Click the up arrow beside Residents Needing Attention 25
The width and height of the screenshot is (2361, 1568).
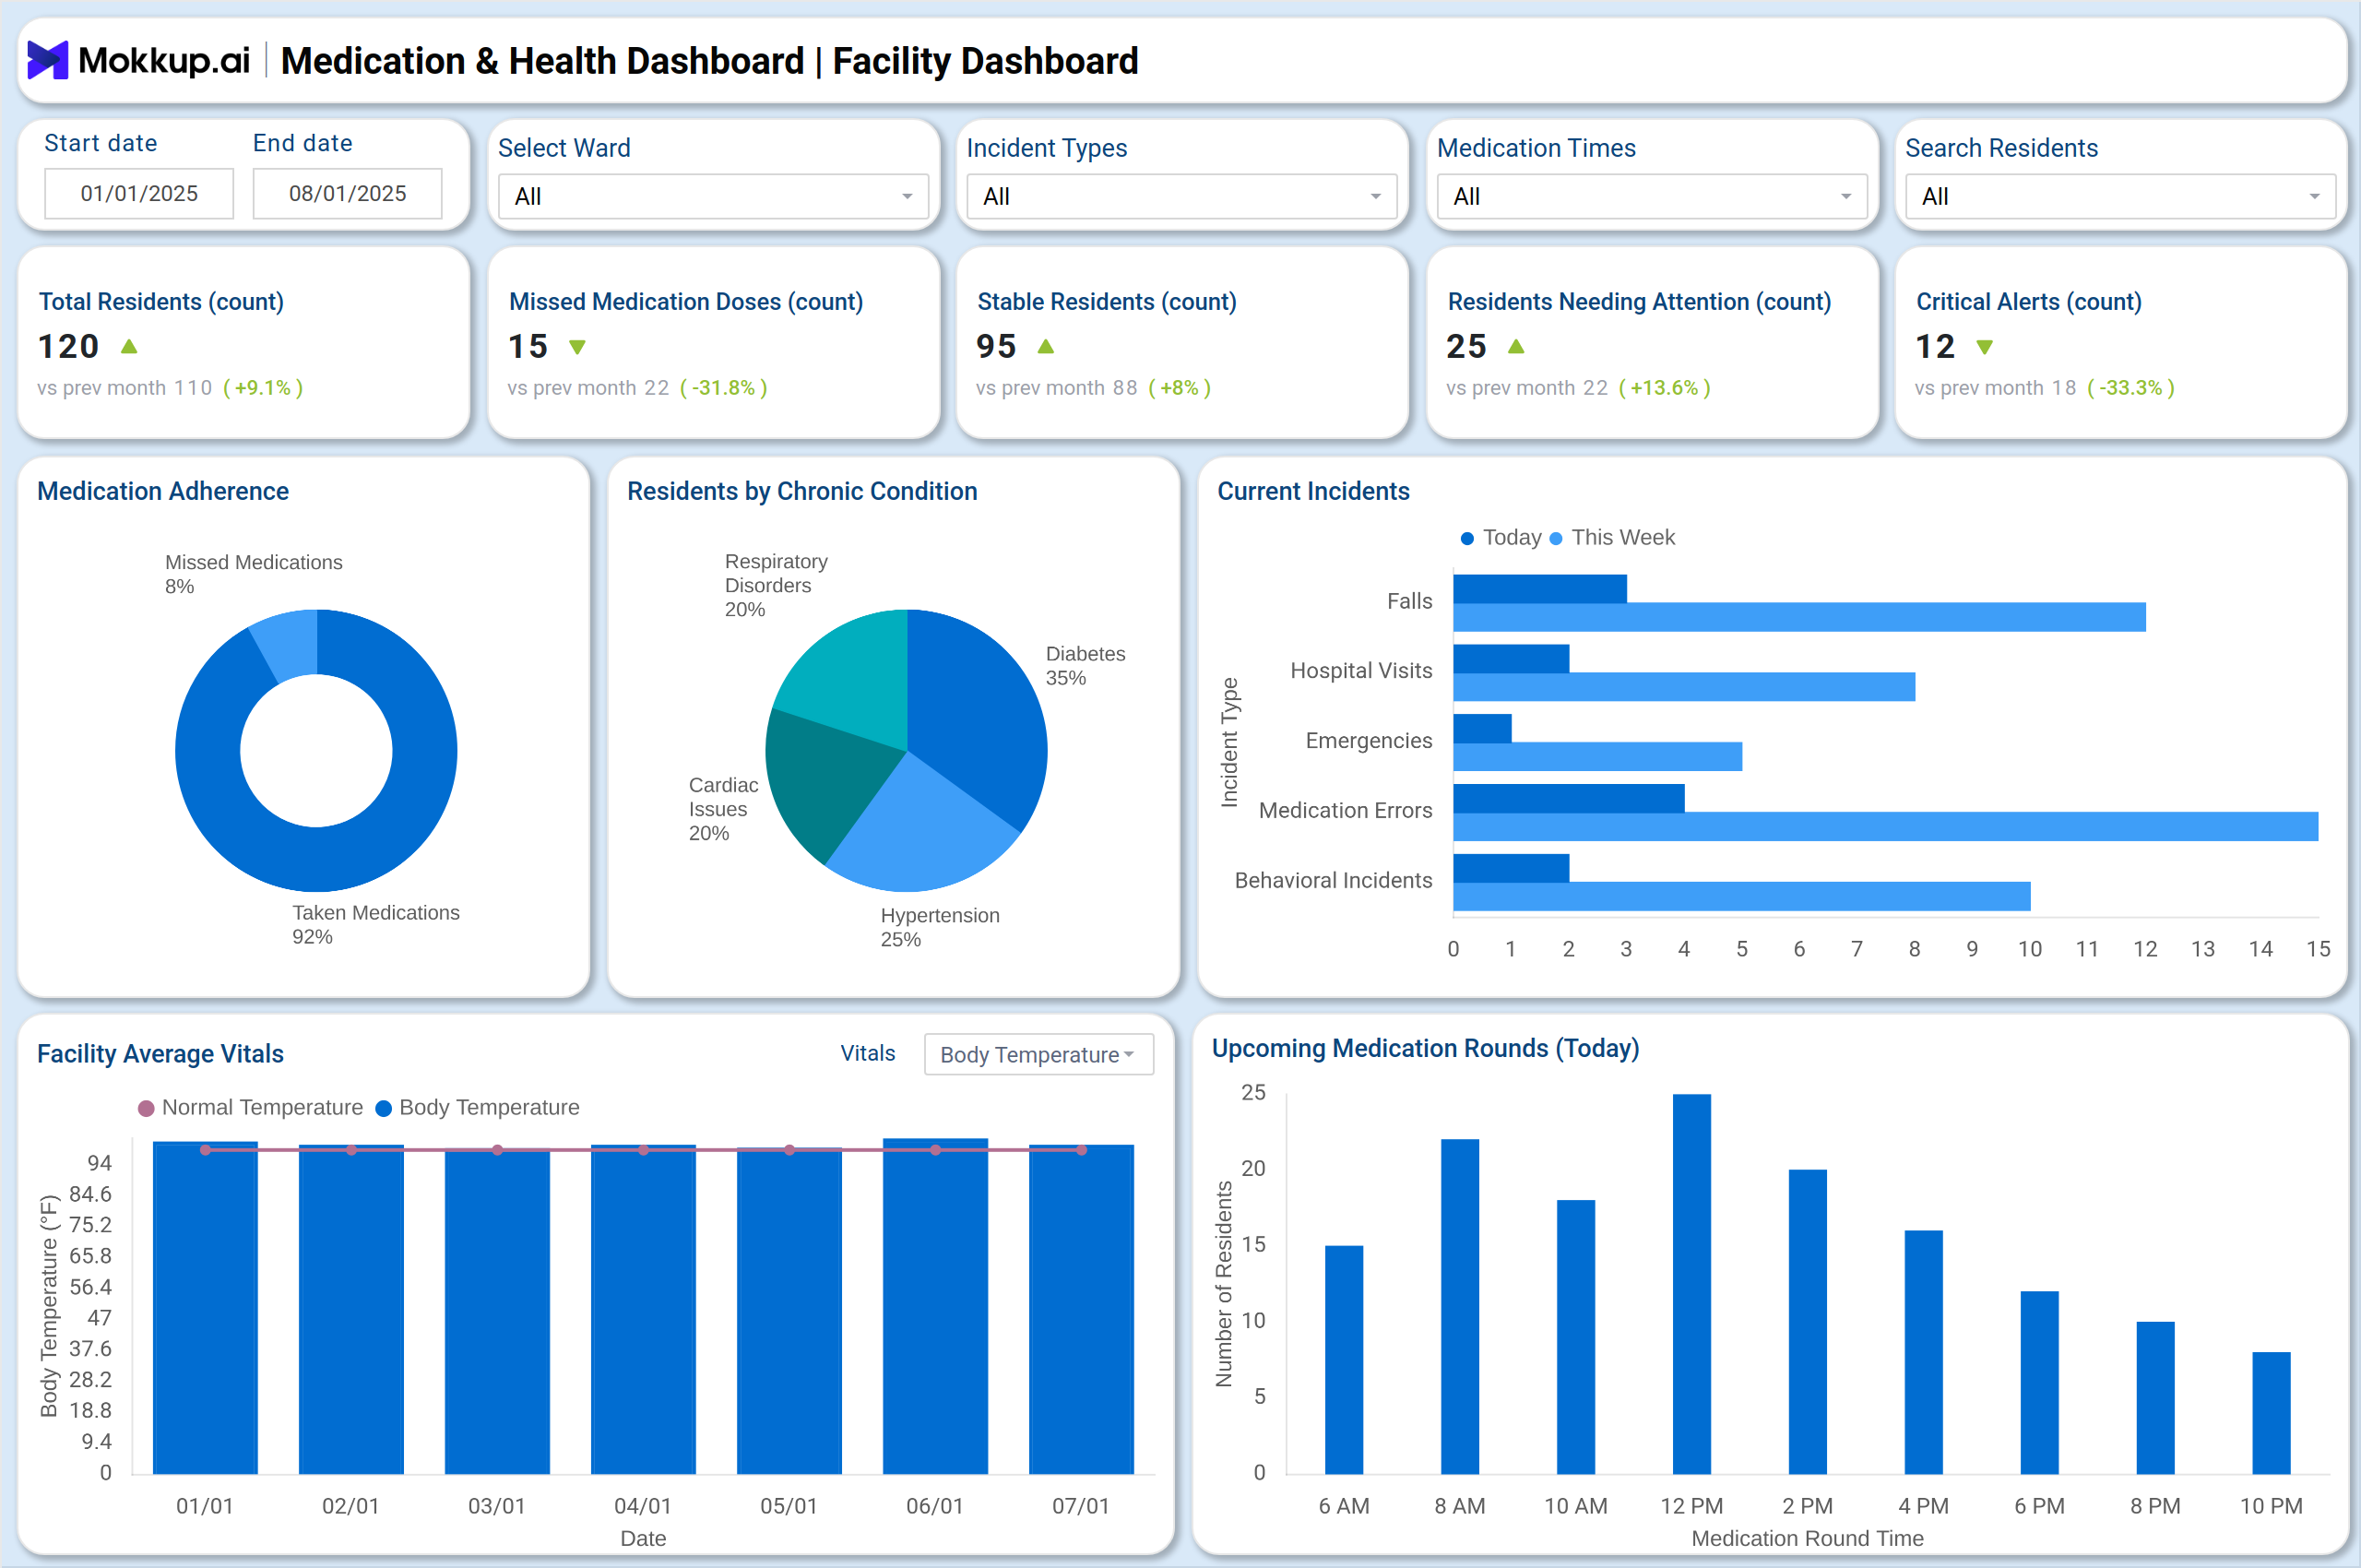point(1516,346)
